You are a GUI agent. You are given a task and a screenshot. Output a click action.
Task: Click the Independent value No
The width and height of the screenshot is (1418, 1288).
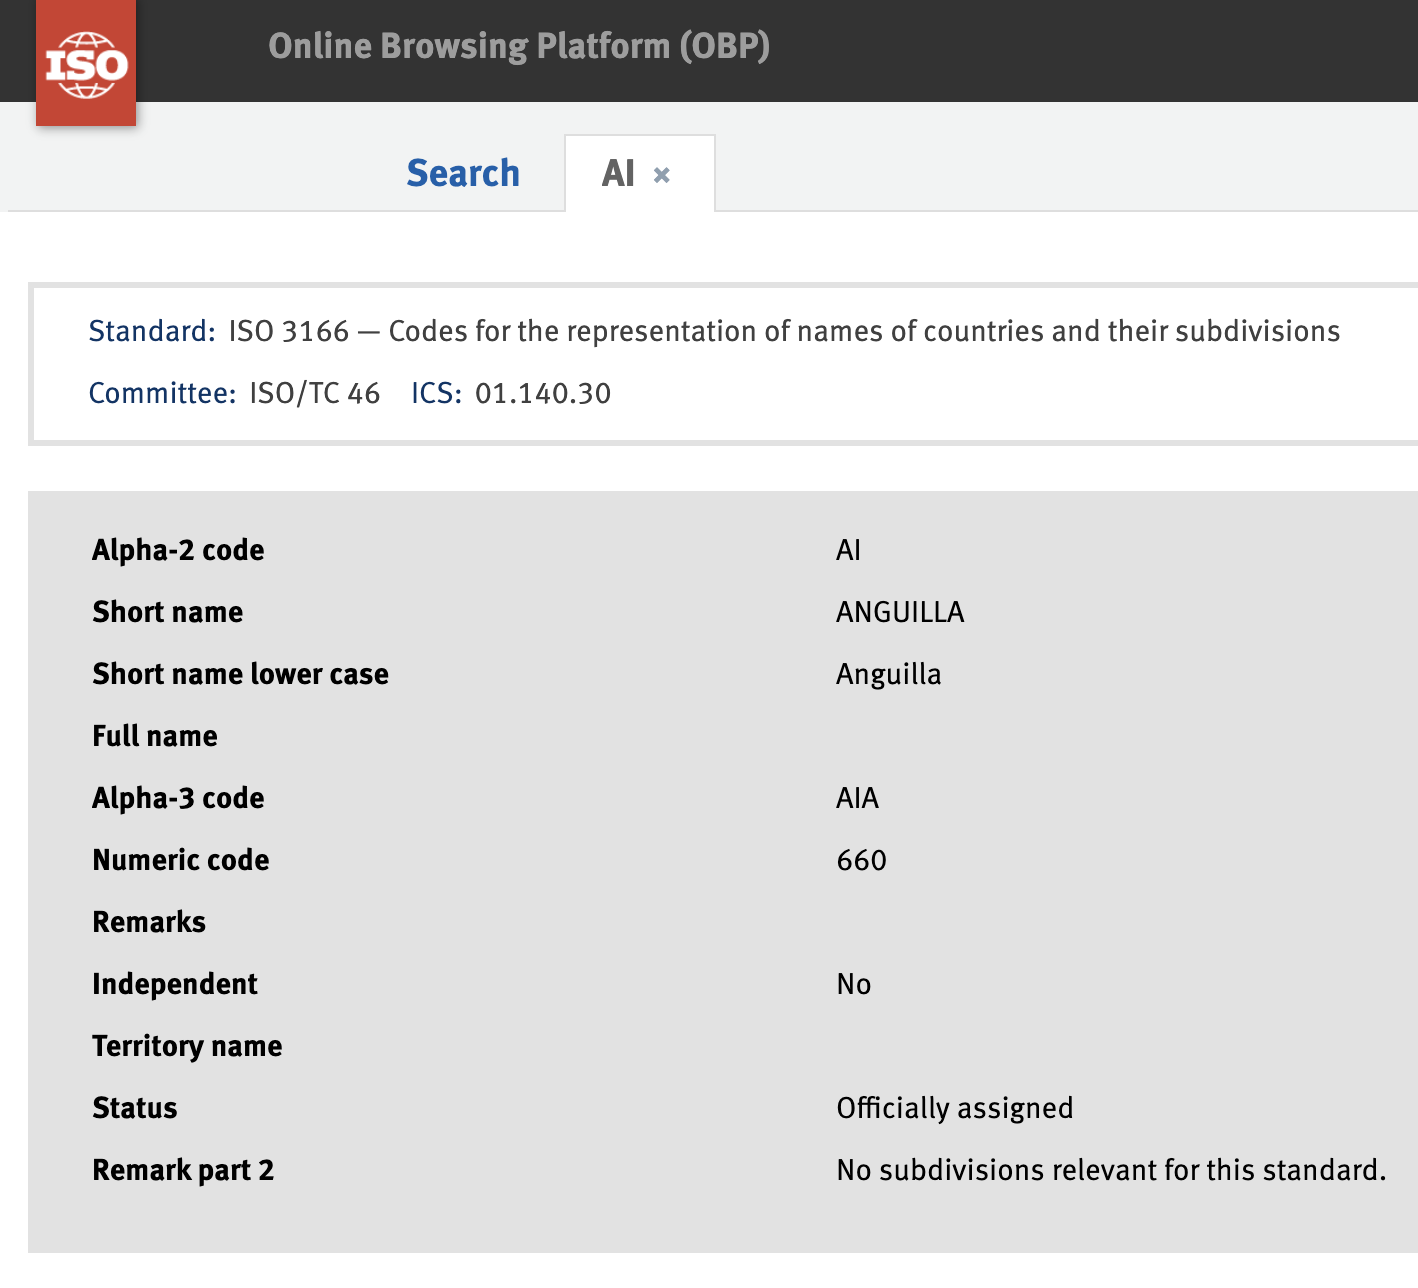pyautogui.click(x=853, y=984)
